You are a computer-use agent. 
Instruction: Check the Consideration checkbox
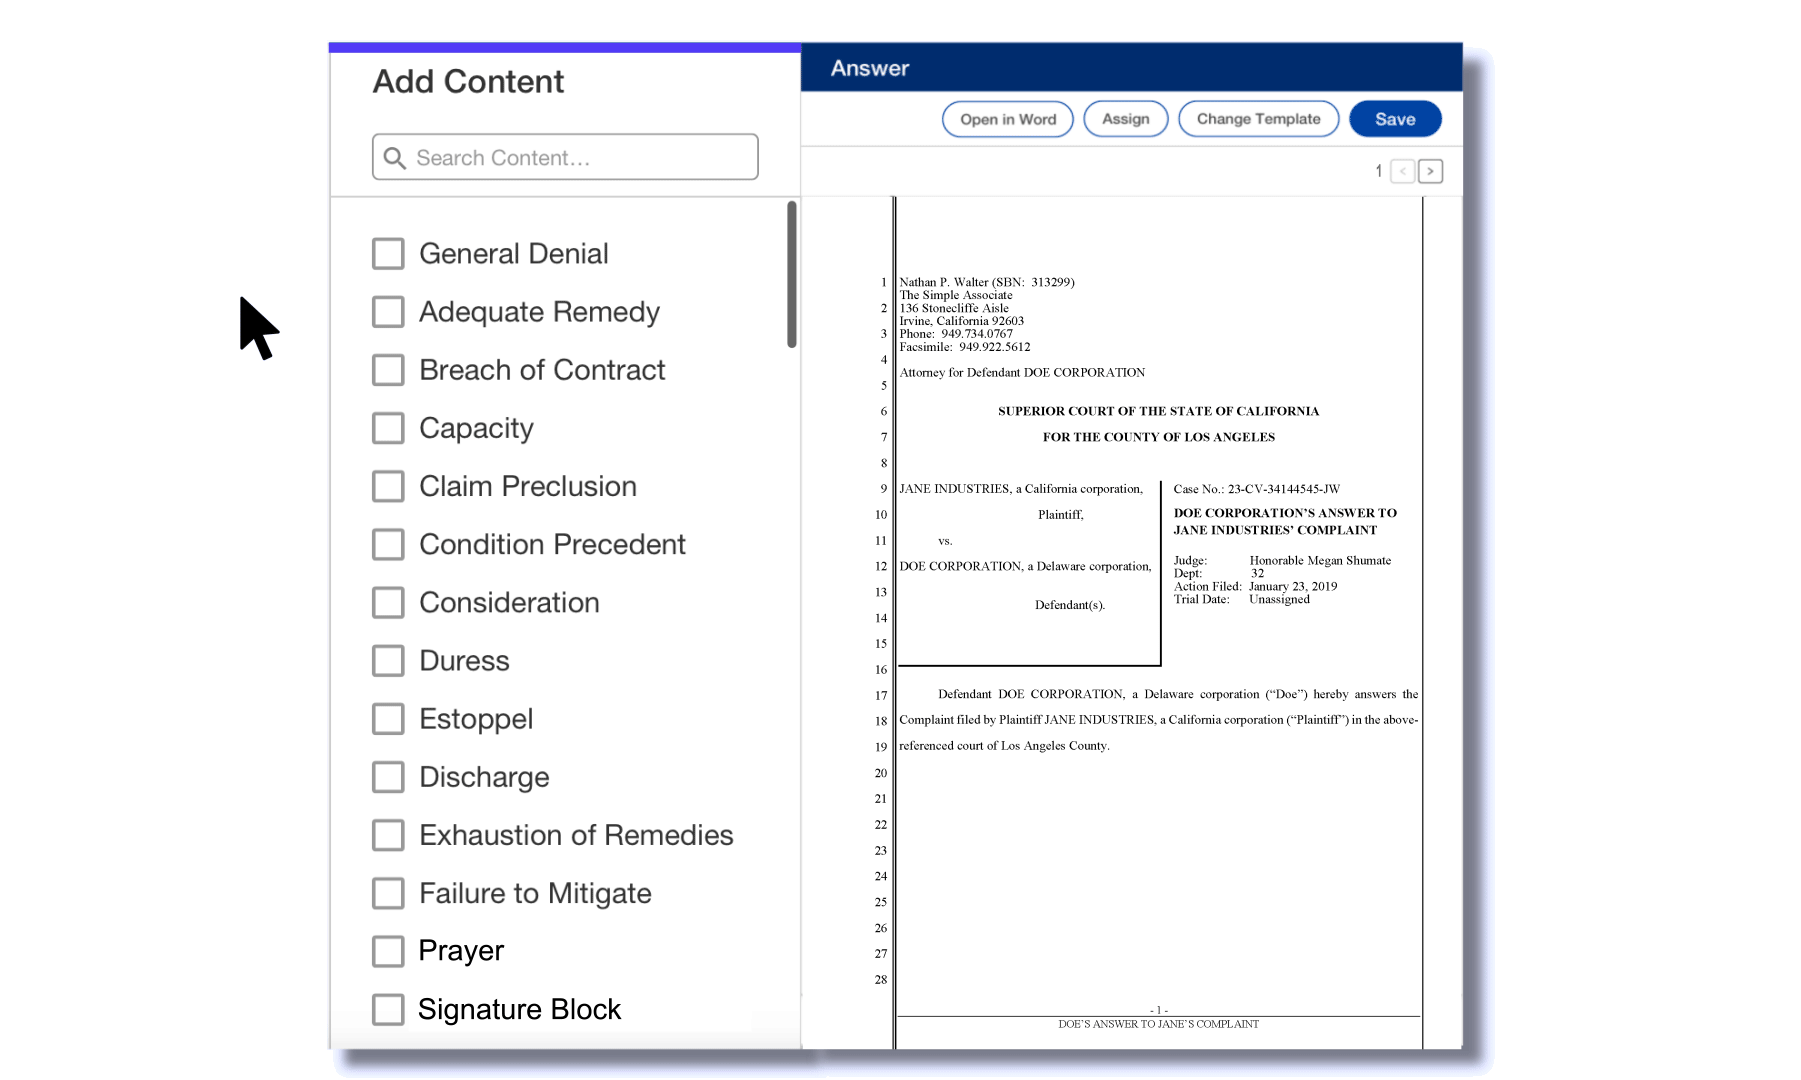388,603
